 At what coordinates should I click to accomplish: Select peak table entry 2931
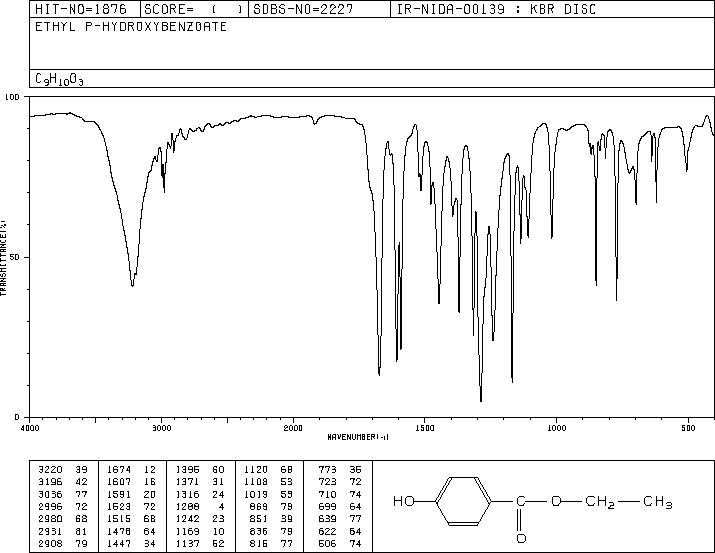coord(50,531)
